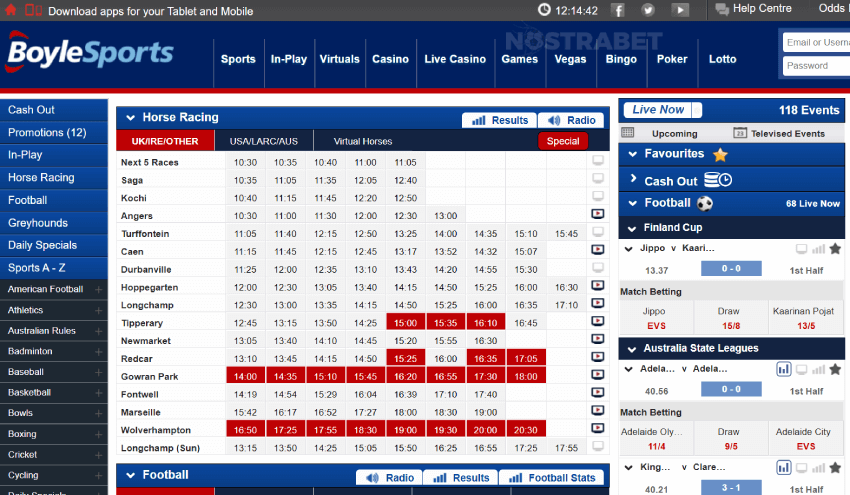Switch to the USA/LARC/AUS tab

263,141
